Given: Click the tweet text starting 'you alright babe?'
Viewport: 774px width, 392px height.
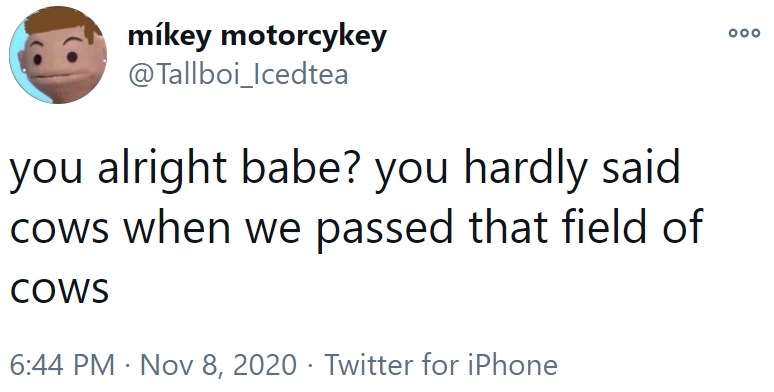Looking at the screenshot, I should tap(356, 228).
